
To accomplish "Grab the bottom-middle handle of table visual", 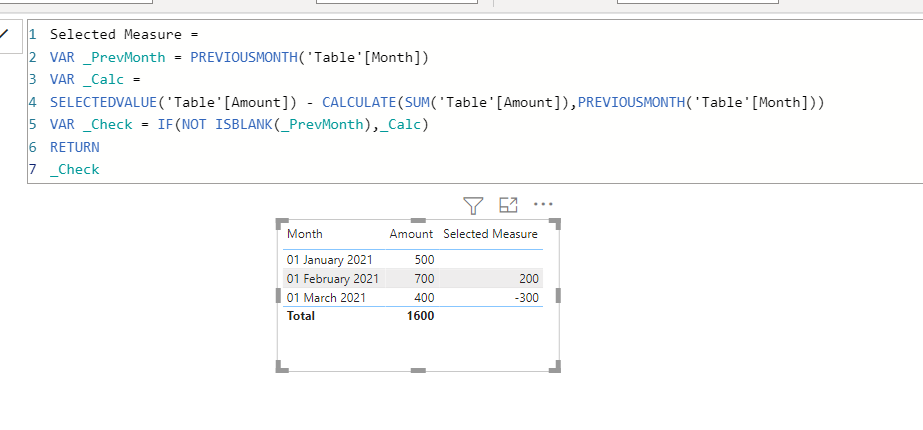I will (418, 370).
